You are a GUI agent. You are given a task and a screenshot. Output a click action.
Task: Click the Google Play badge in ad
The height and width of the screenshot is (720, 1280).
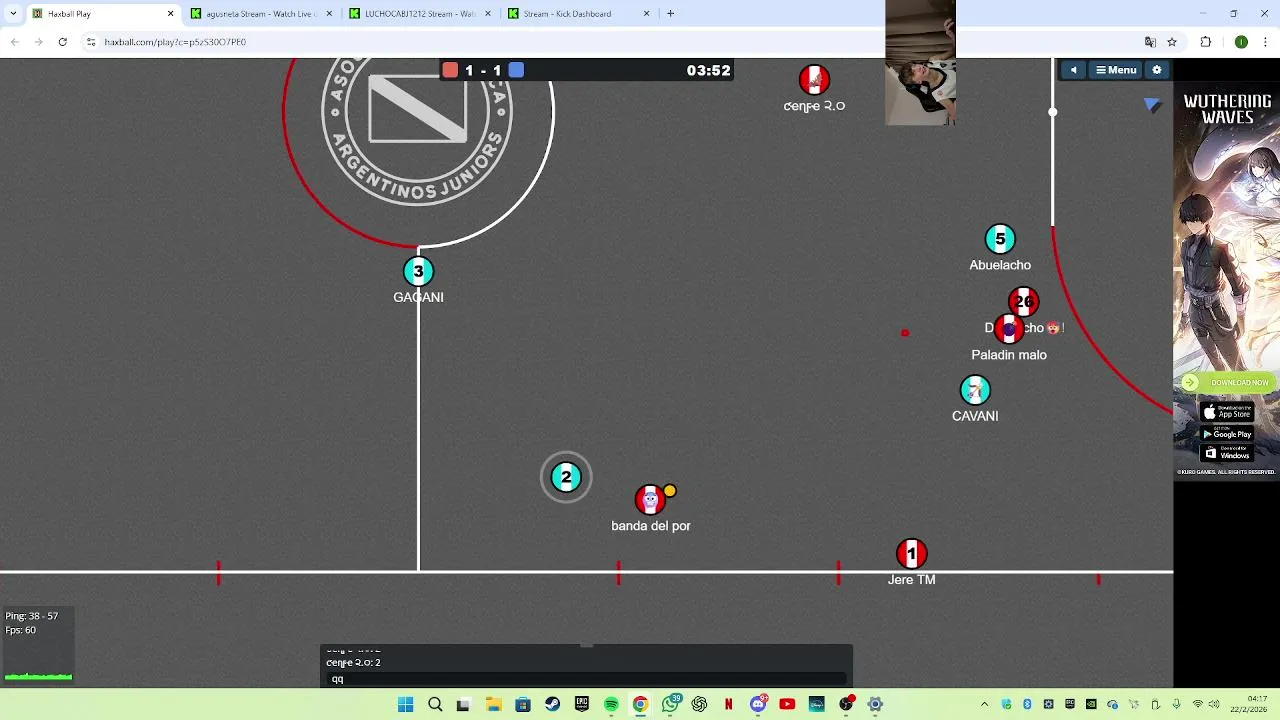[x=1227, y=433]
